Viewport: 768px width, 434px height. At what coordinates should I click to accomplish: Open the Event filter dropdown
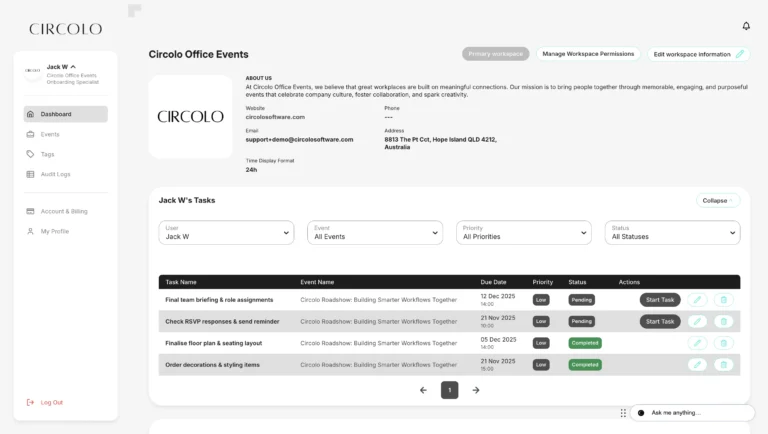tap(374, 233)
